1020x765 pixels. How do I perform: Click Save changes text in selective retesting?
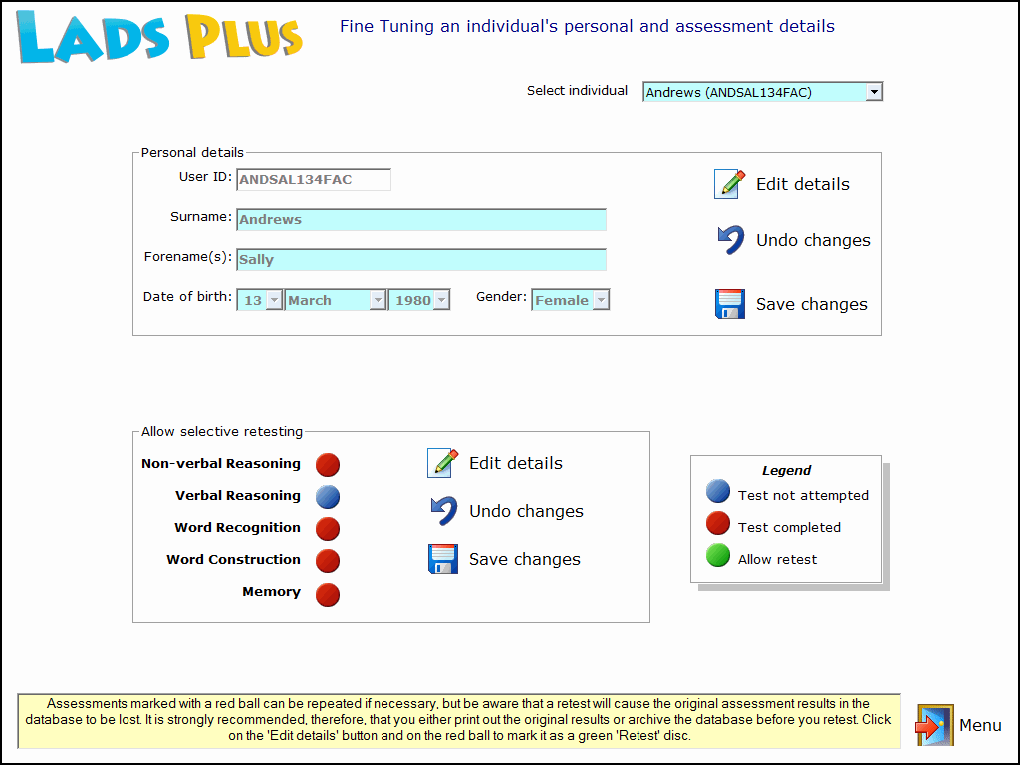525,559
